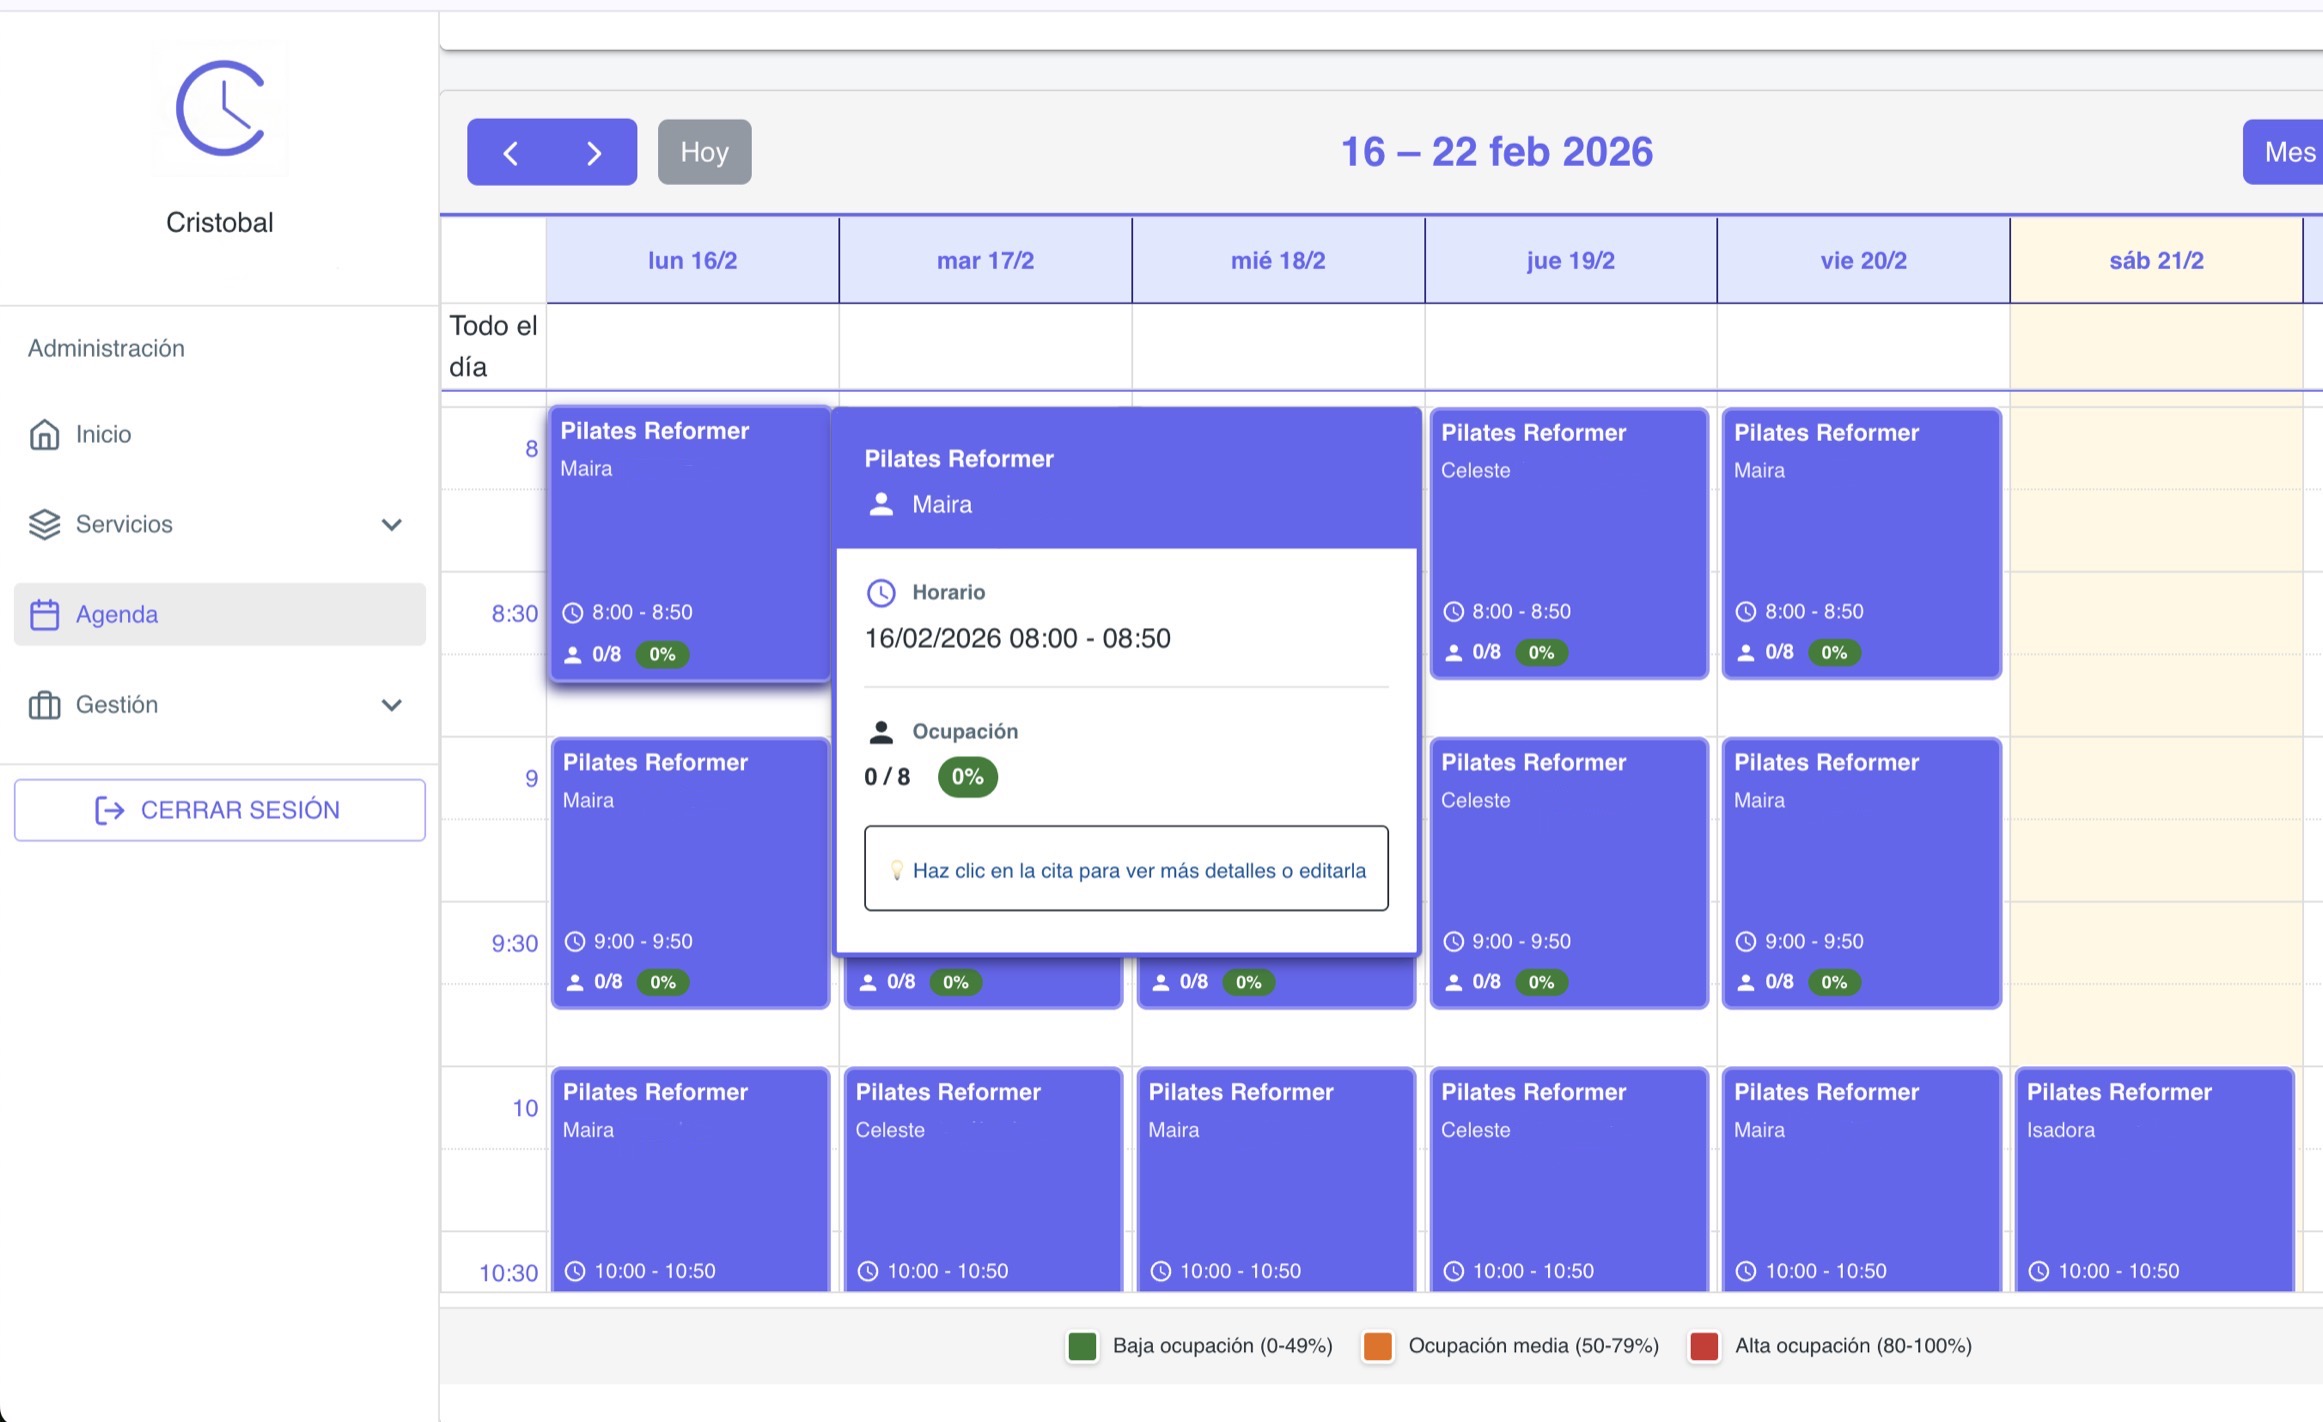This screenshot has width=2323, height=1422.
Task: Click the green Baja ocupación legend swatch
Action: tap(1081, 1346)
